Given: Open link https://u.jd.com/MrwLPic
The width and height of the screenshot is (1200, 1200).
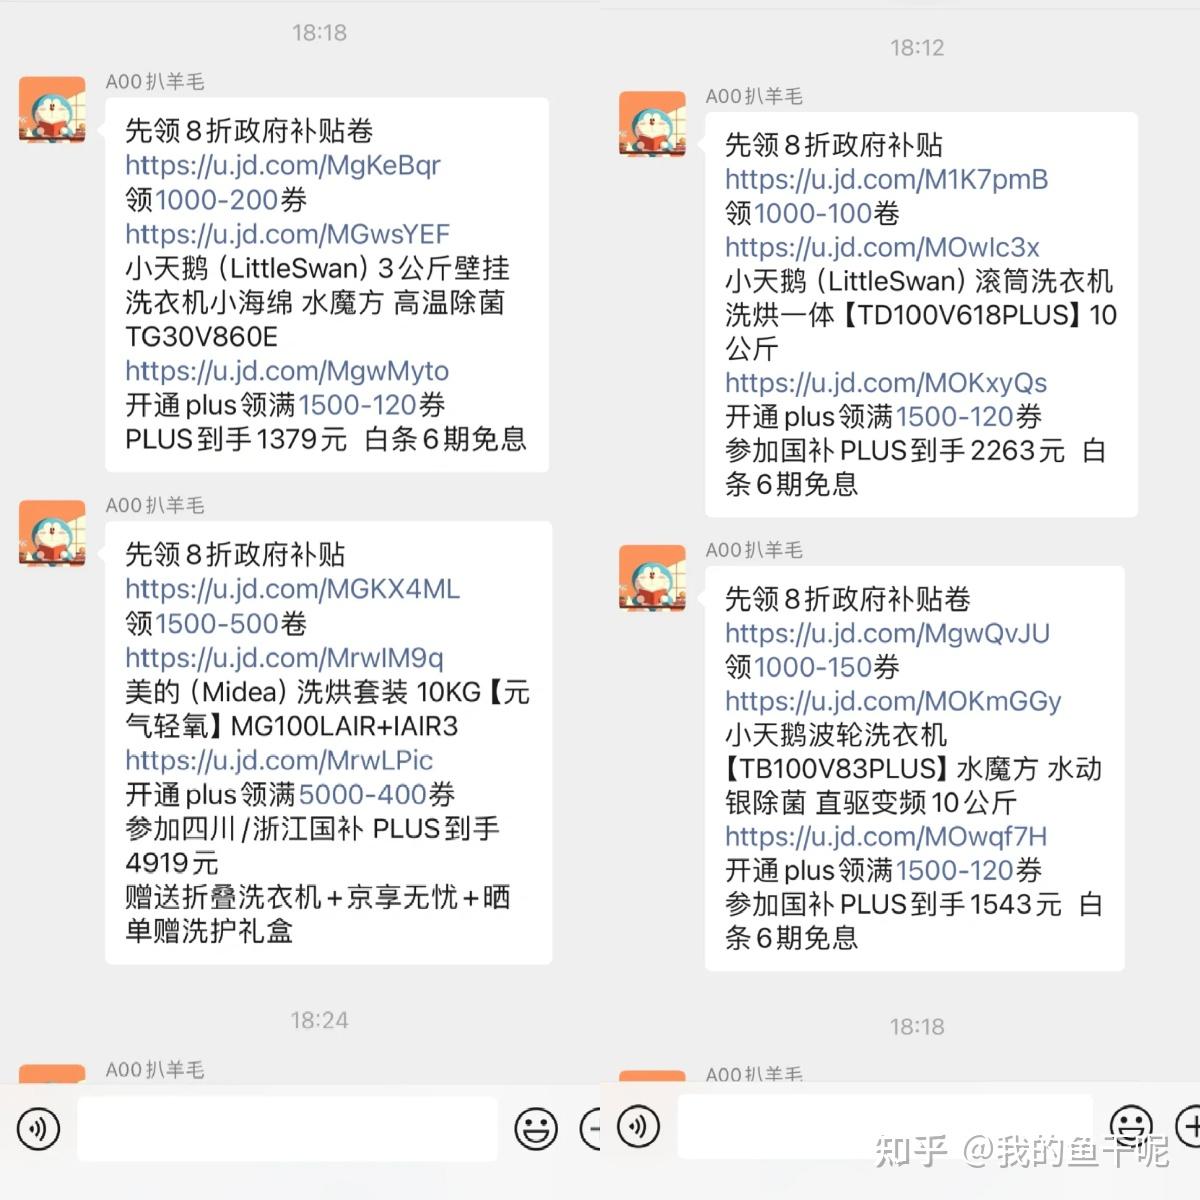Looking at the screenshot, I should tap(279, 760).
